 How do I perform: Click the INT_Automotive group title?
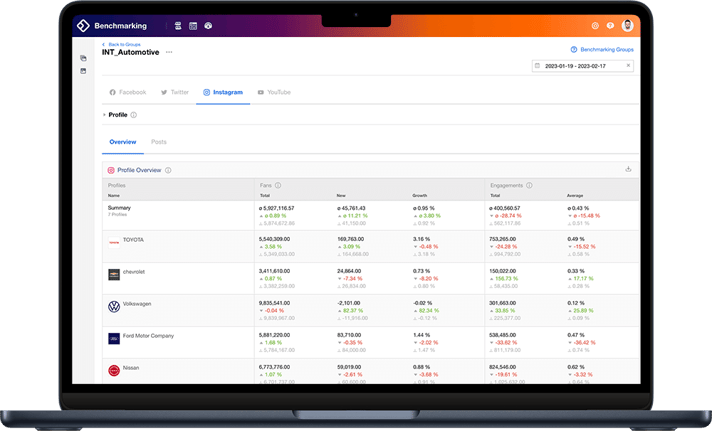(x=130, y=52)
